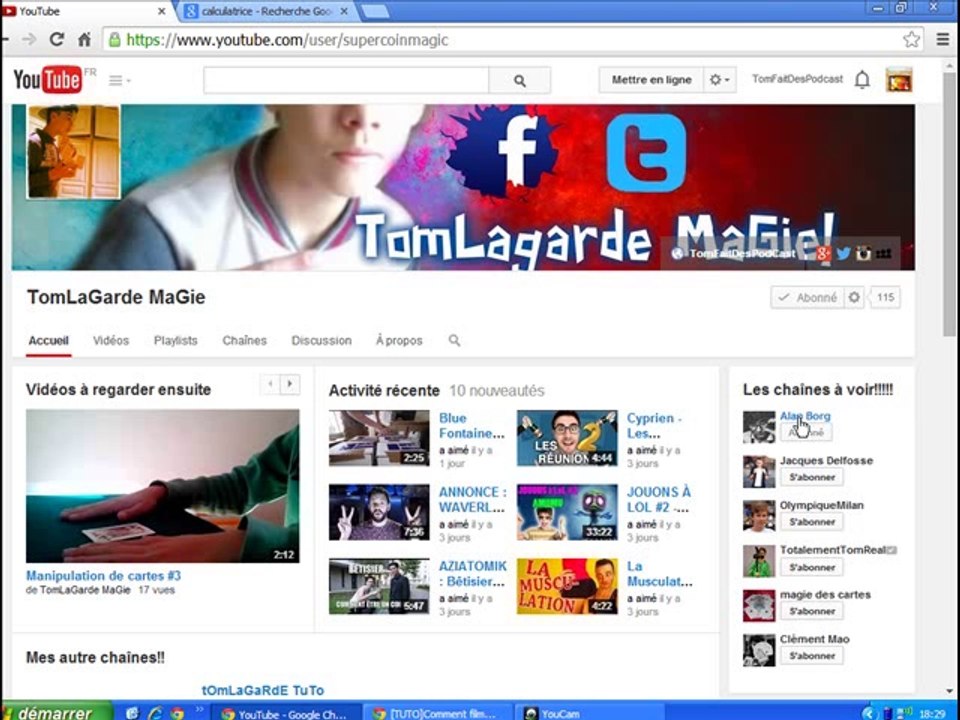The image size is (960, 720).
Task: Click the 115 subscriber count
Action: 885,298
